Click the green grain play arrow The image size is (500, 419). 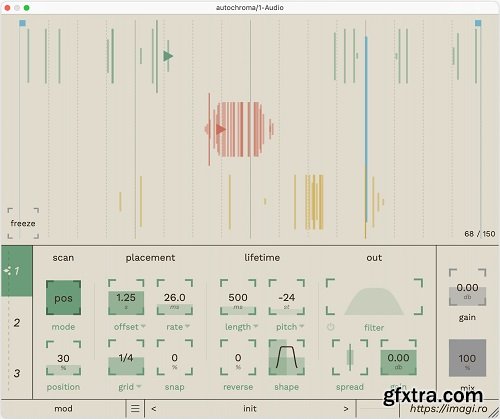168,56
